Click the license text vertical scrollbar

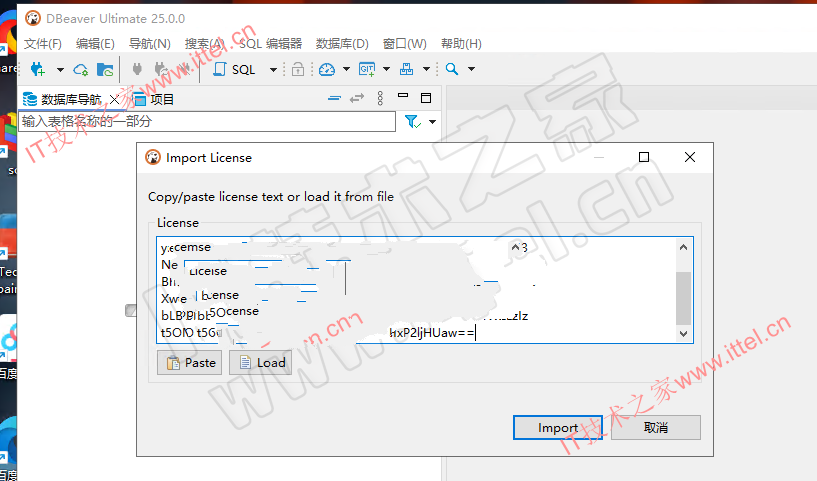click(x=684, y=290)
